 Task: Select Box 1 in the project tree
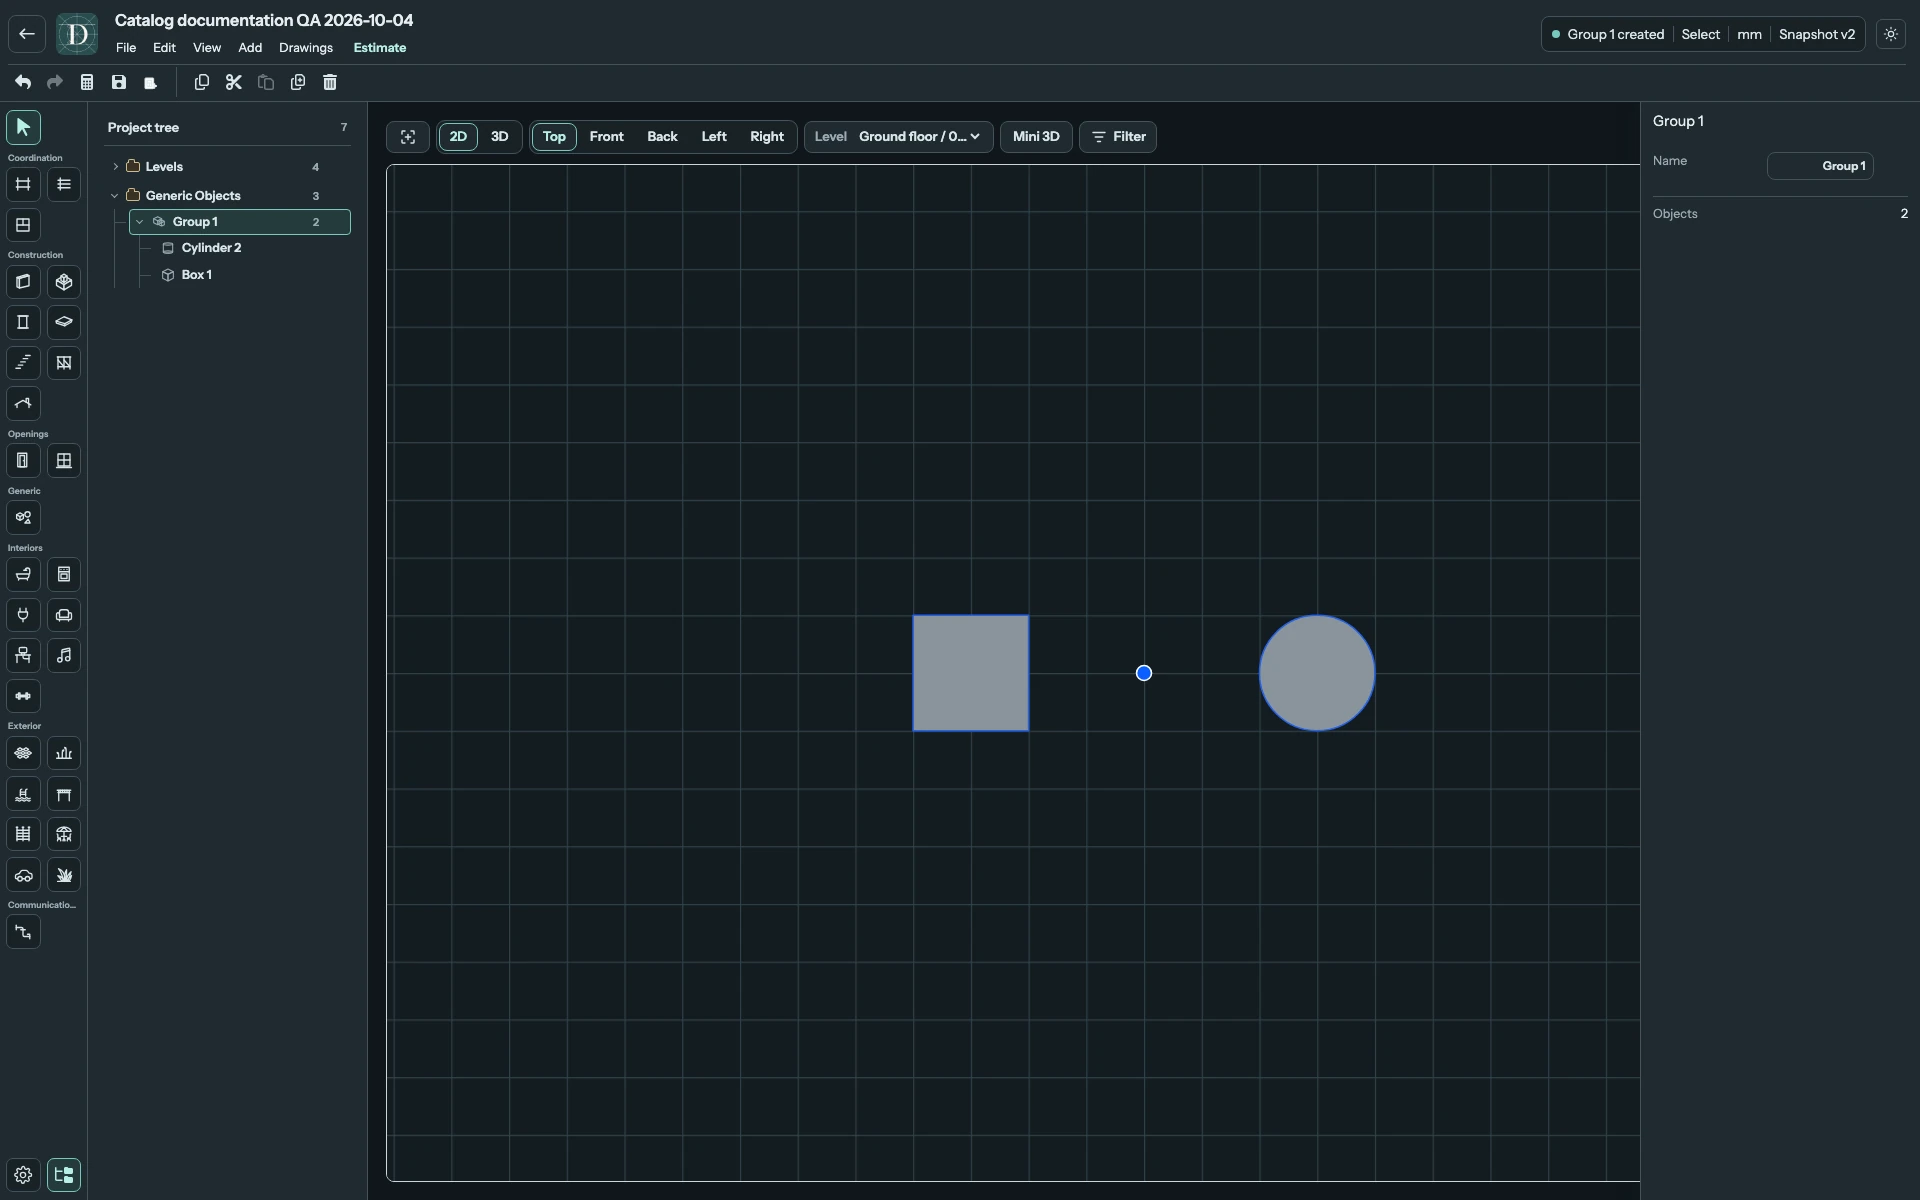(196, 275)
